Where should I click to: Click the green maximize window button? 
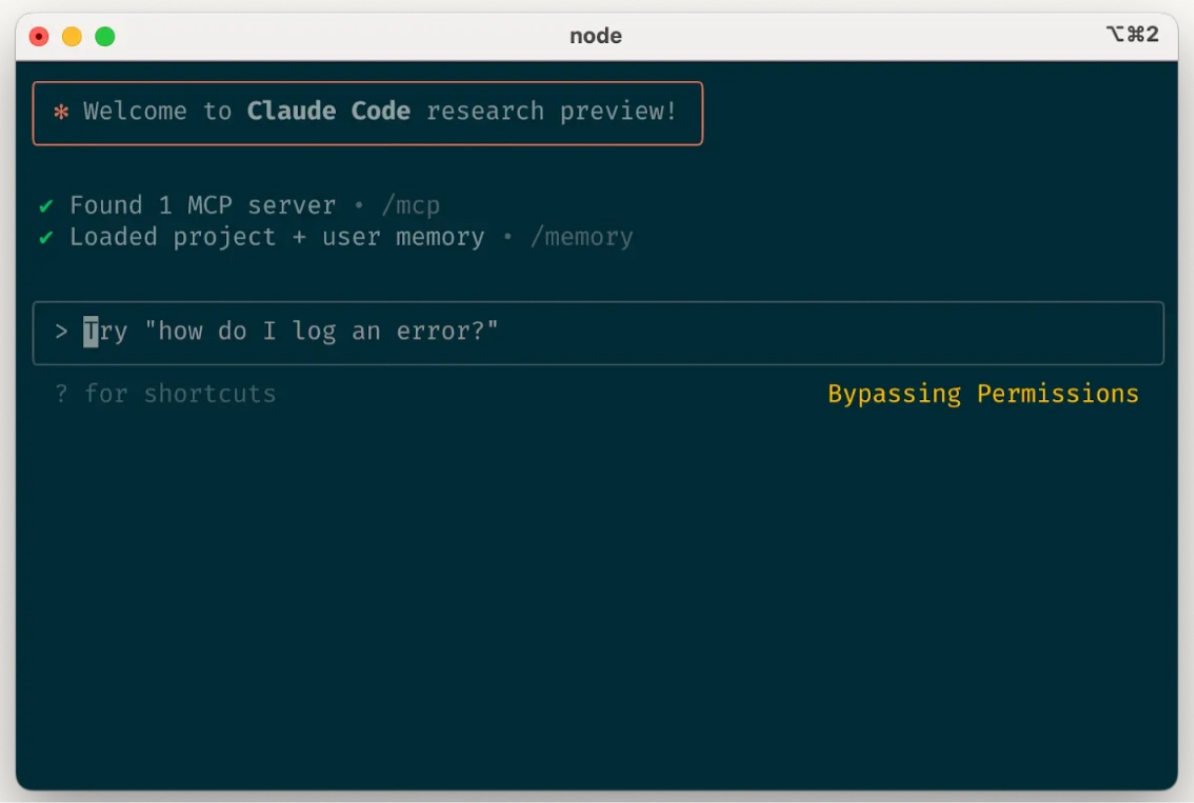105,36
